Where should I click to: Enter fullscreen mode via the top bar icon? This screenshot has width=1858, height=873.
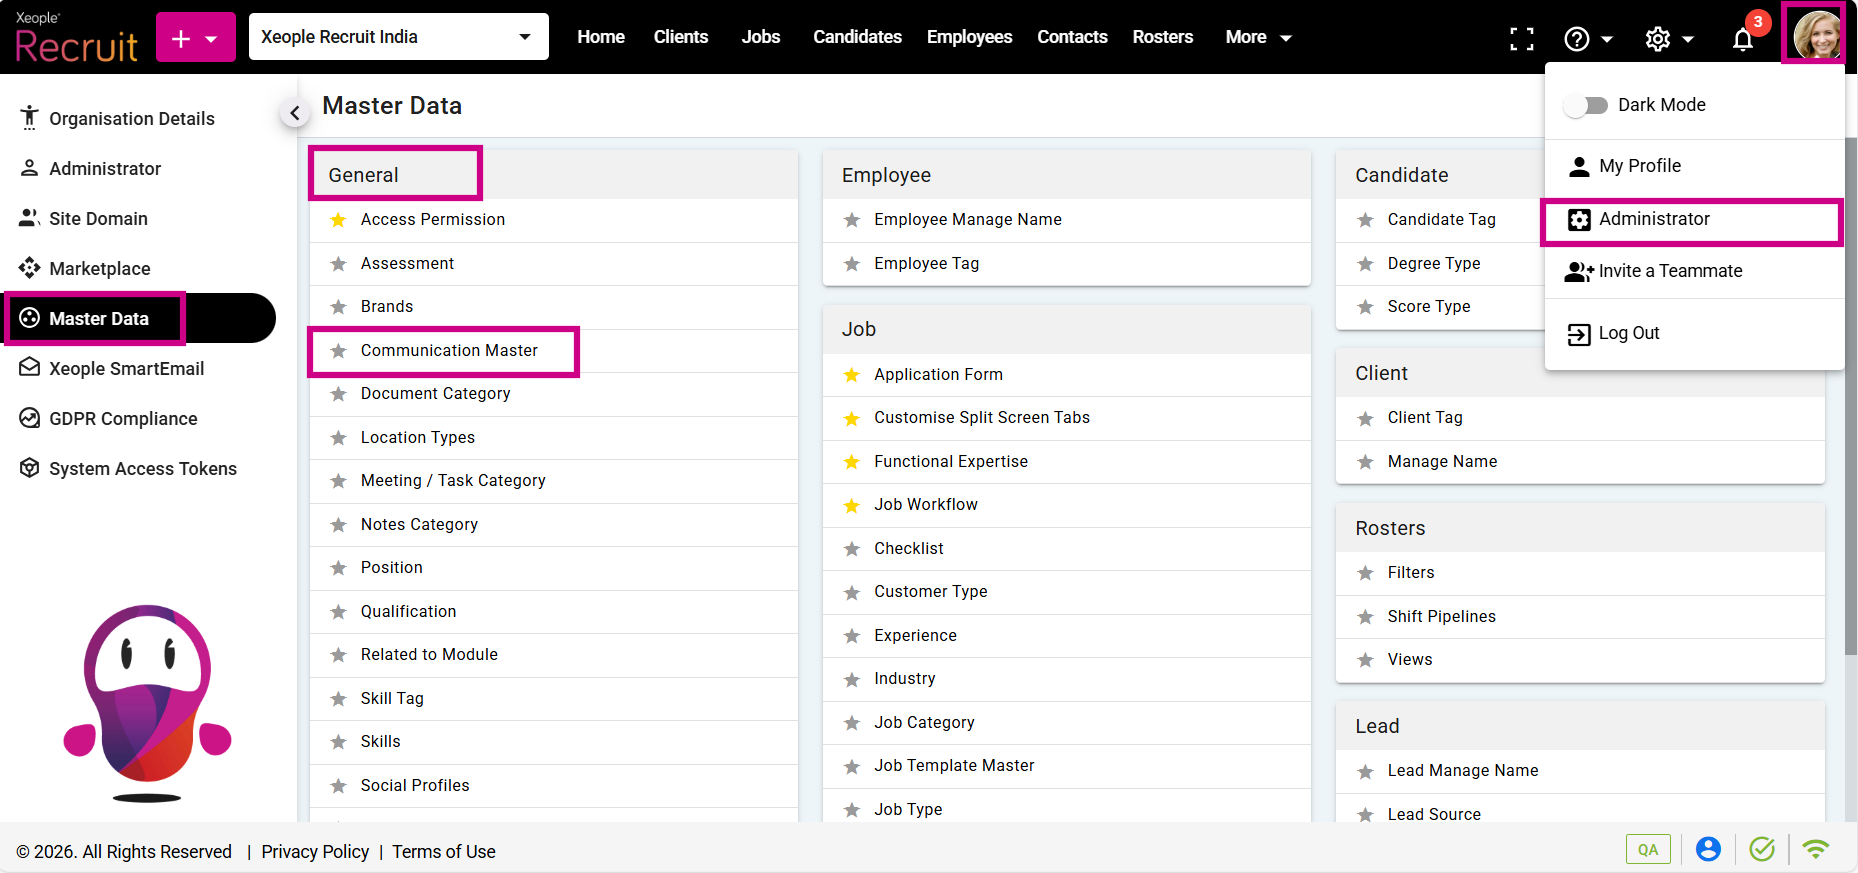pos(1521,39)
